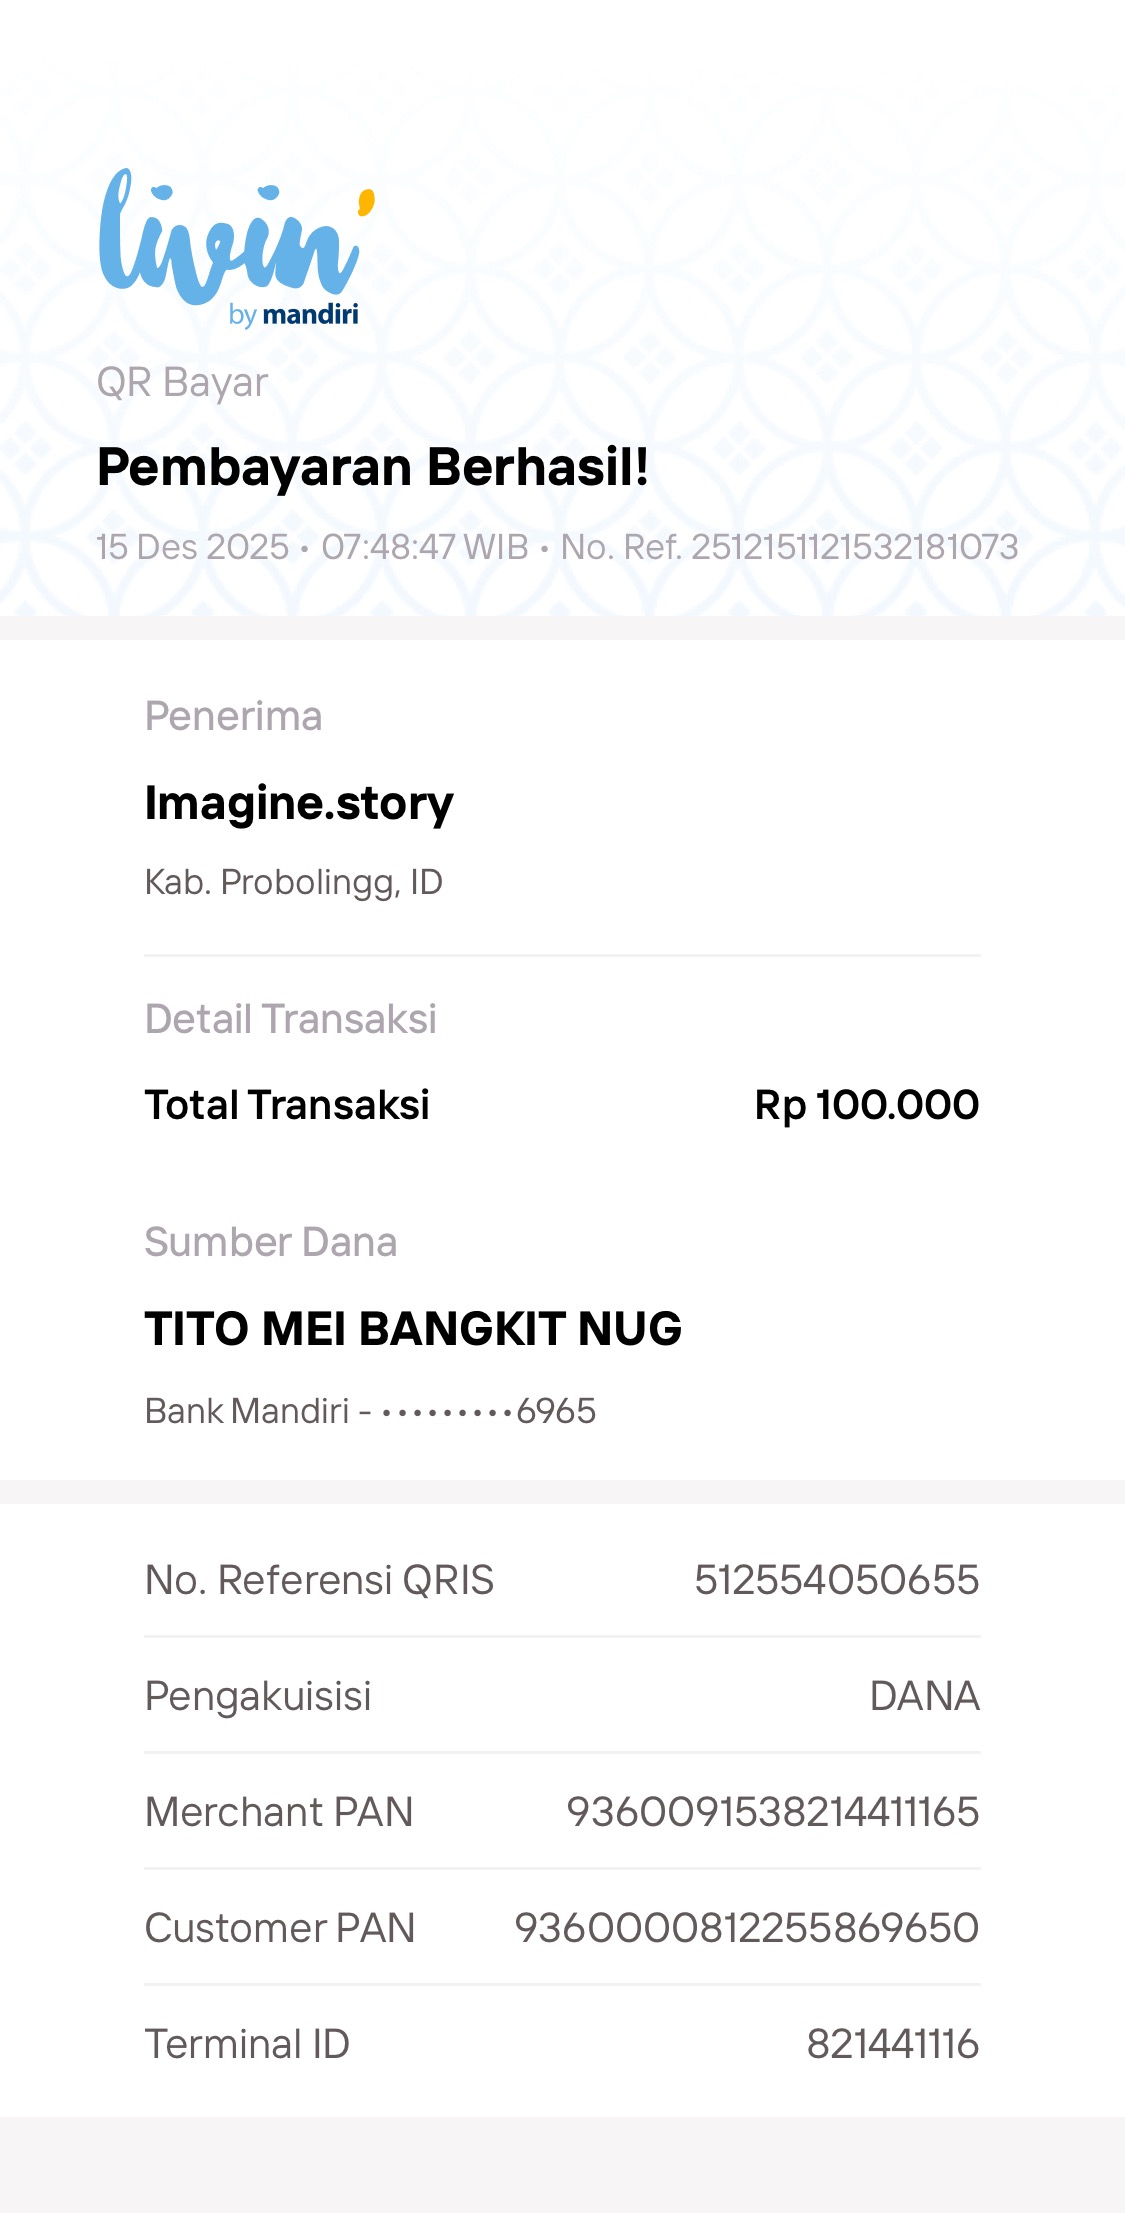The width and height of the screenshot is (1125, 2213).
Task: Tap the transaction date 15 Des 2025
Action: [x=192, y=547]
